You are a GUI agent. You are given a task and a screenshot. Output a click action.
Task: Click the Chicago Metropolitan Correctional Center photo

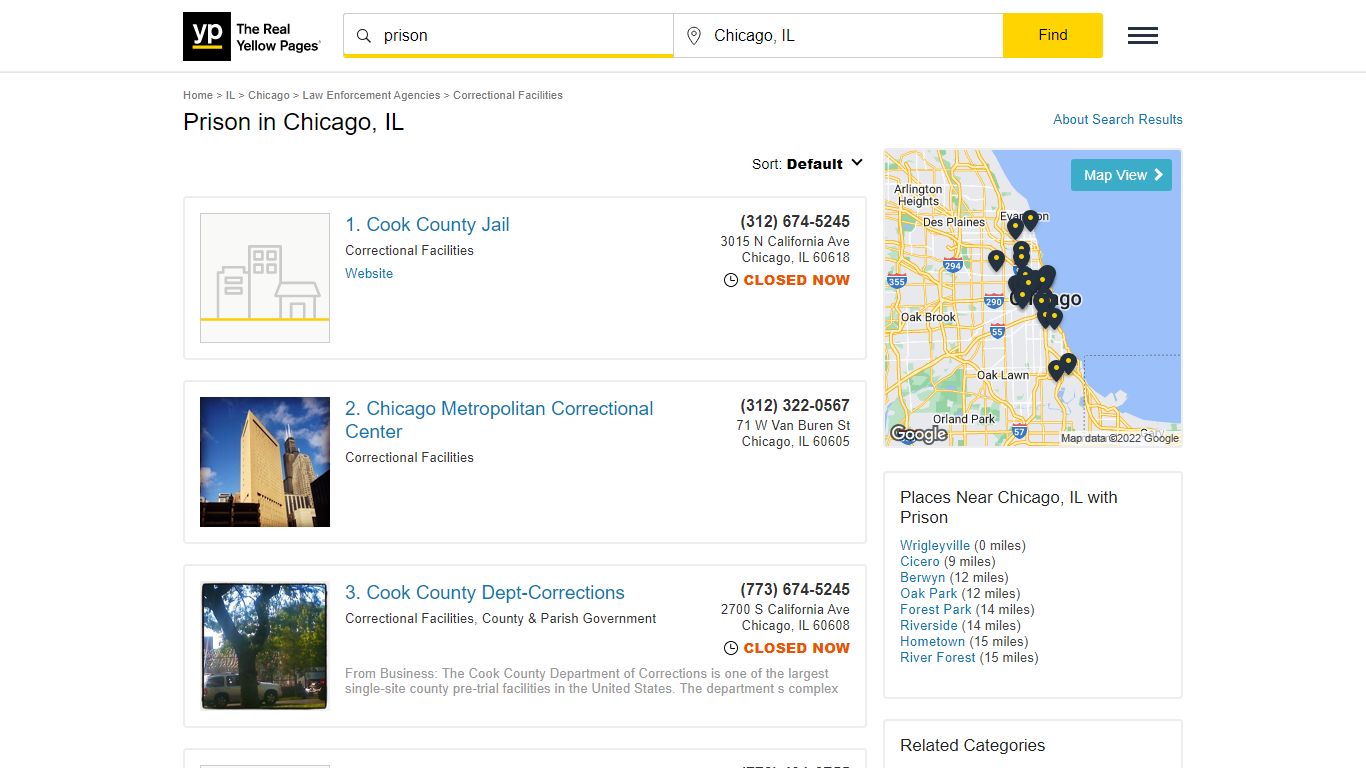point(265,462)
